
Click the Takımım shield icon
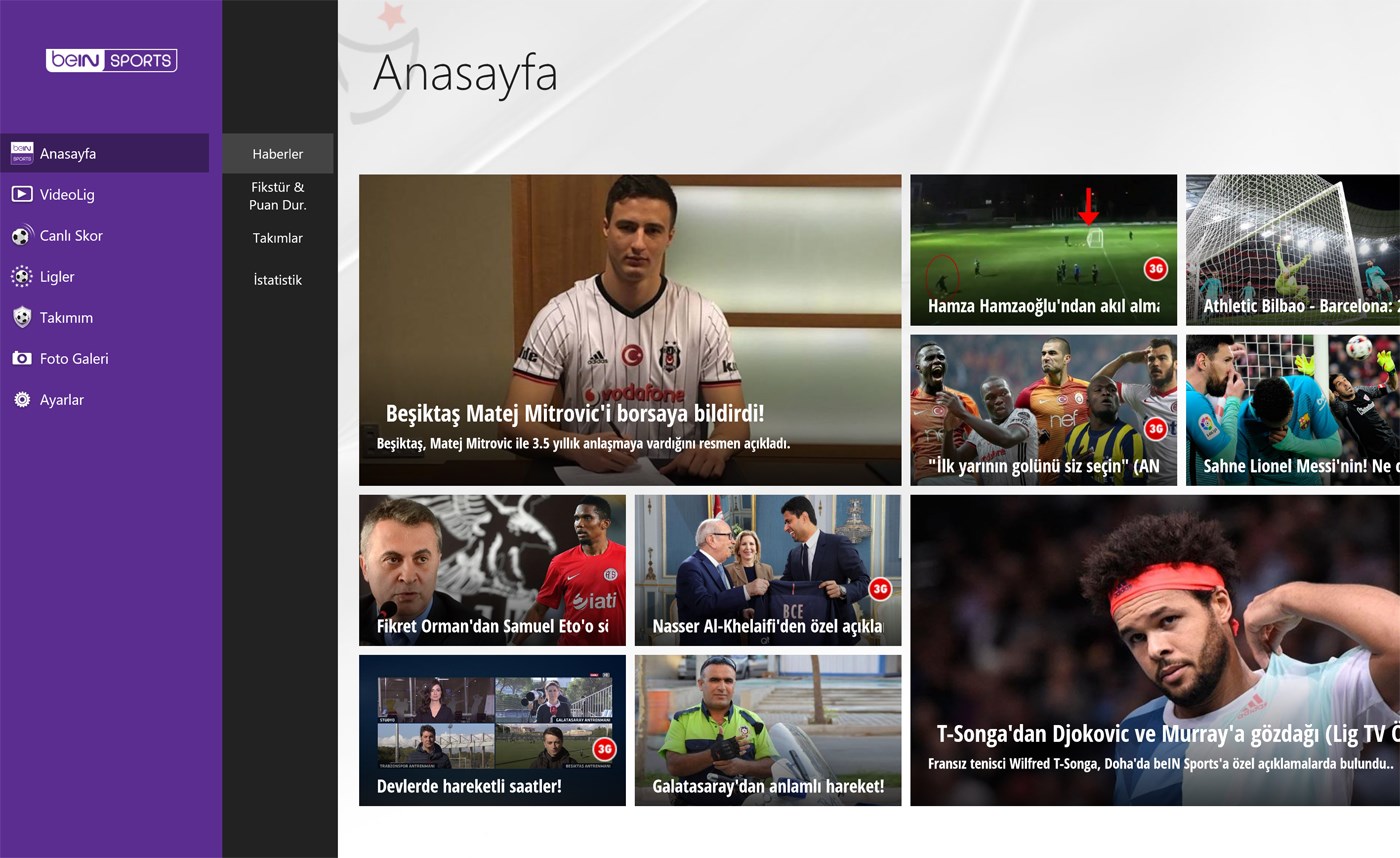click(21, 318)
